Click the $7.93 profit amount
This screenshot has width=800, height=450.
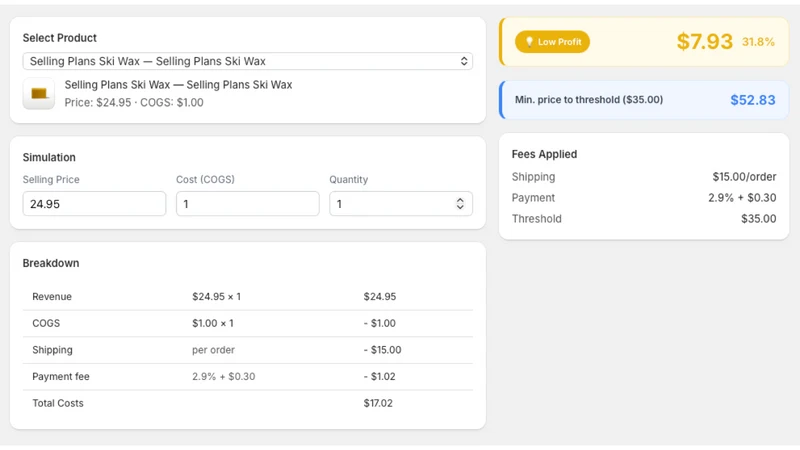(705, 41)
